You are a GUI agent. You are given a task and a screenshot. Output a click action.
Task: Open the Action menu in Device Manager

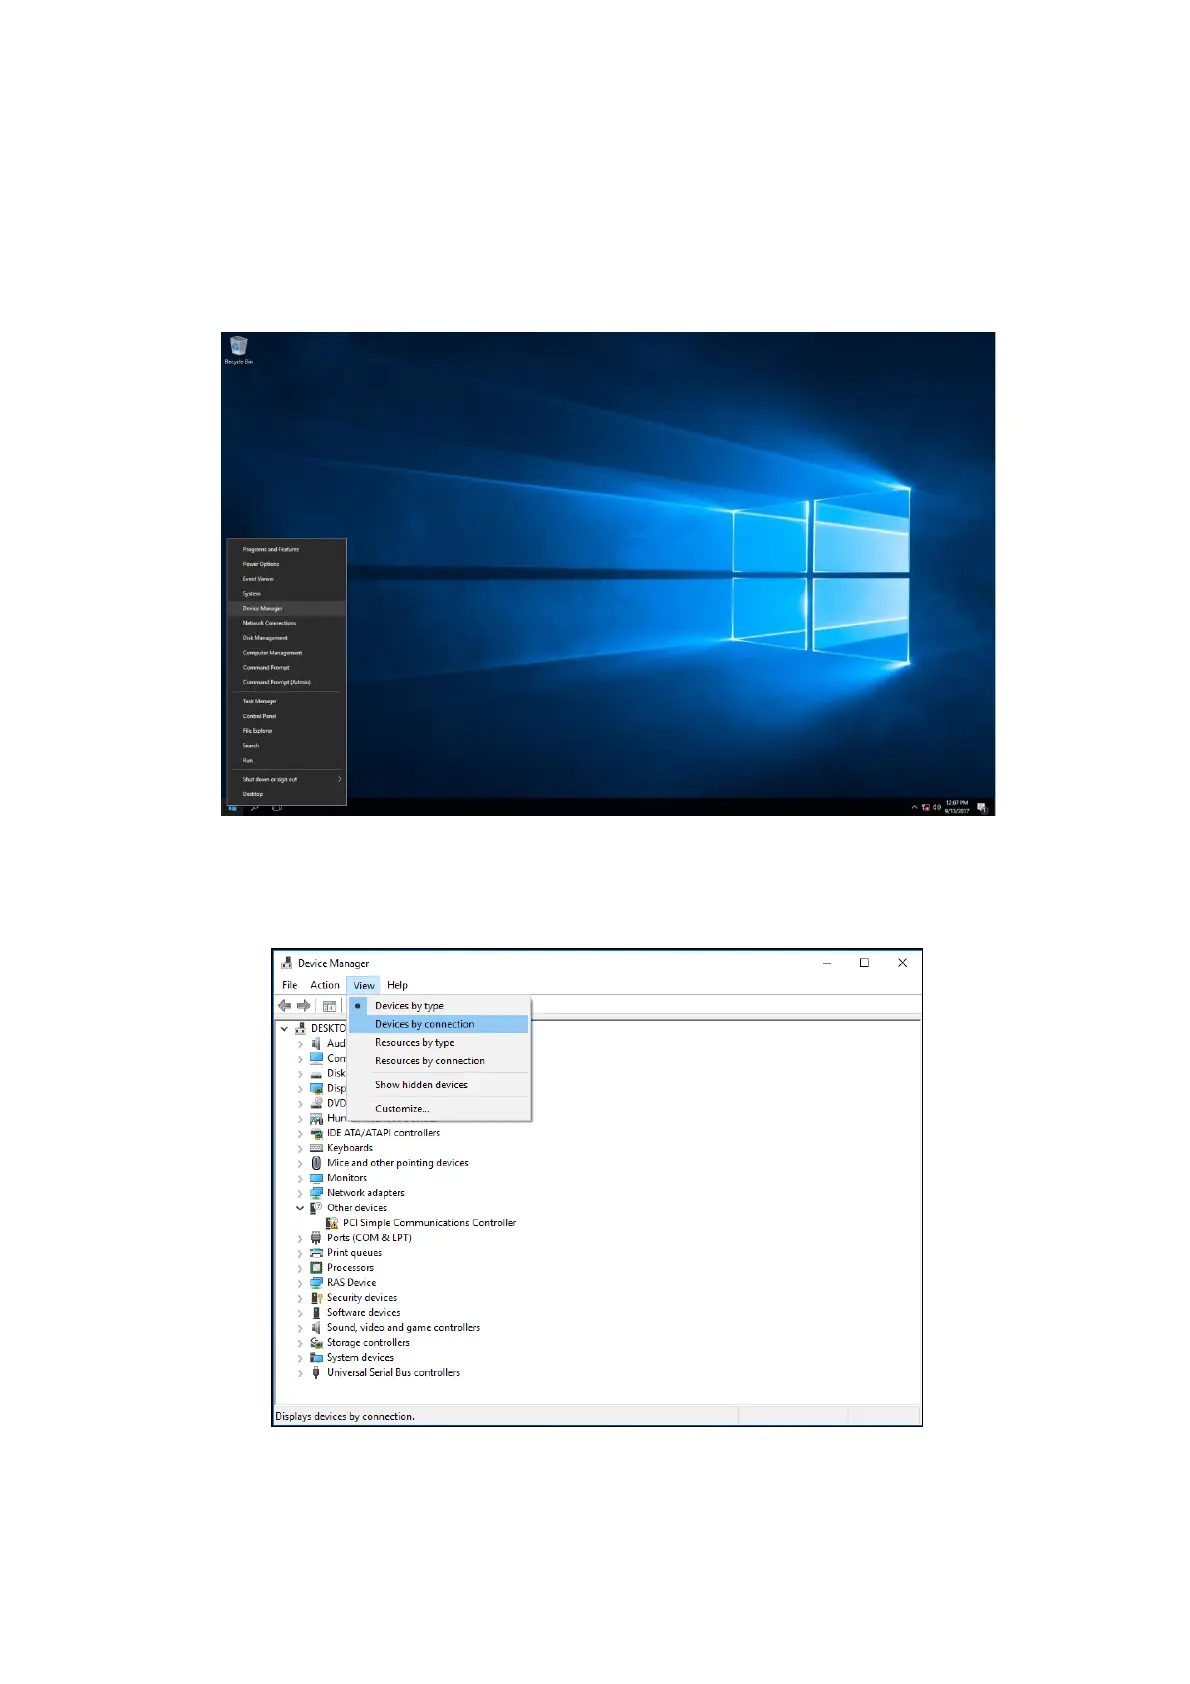pyautogui.click(x=325, y=985)
